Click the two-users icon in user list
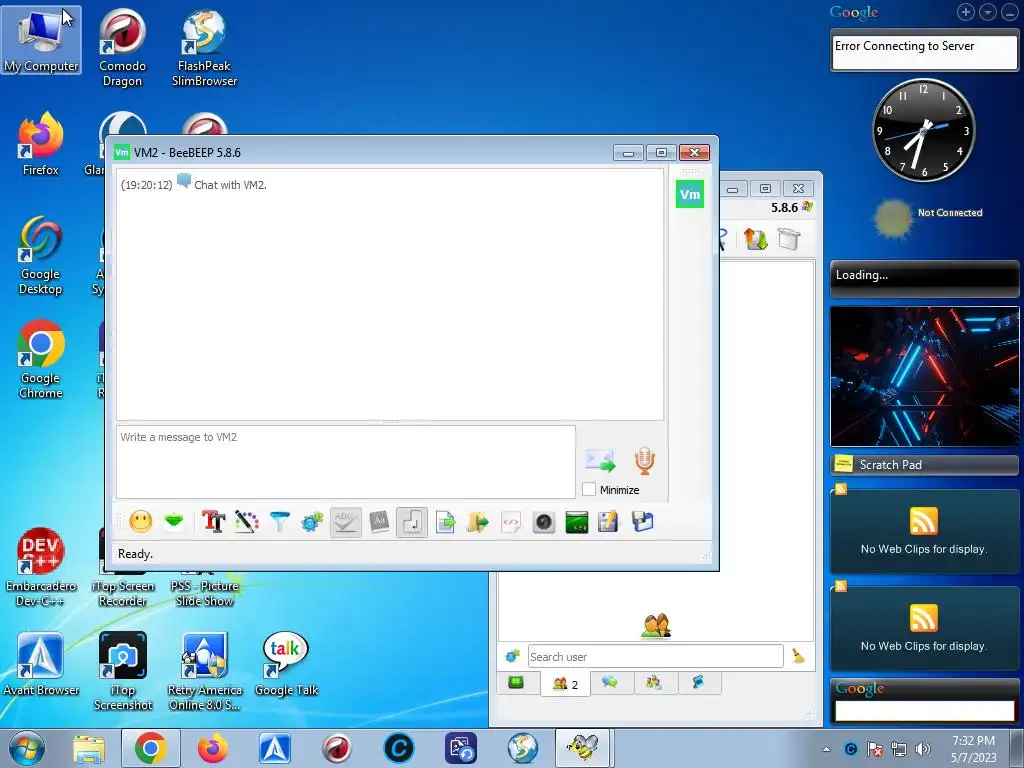The image size is (1024, 768). click(656, 625)
